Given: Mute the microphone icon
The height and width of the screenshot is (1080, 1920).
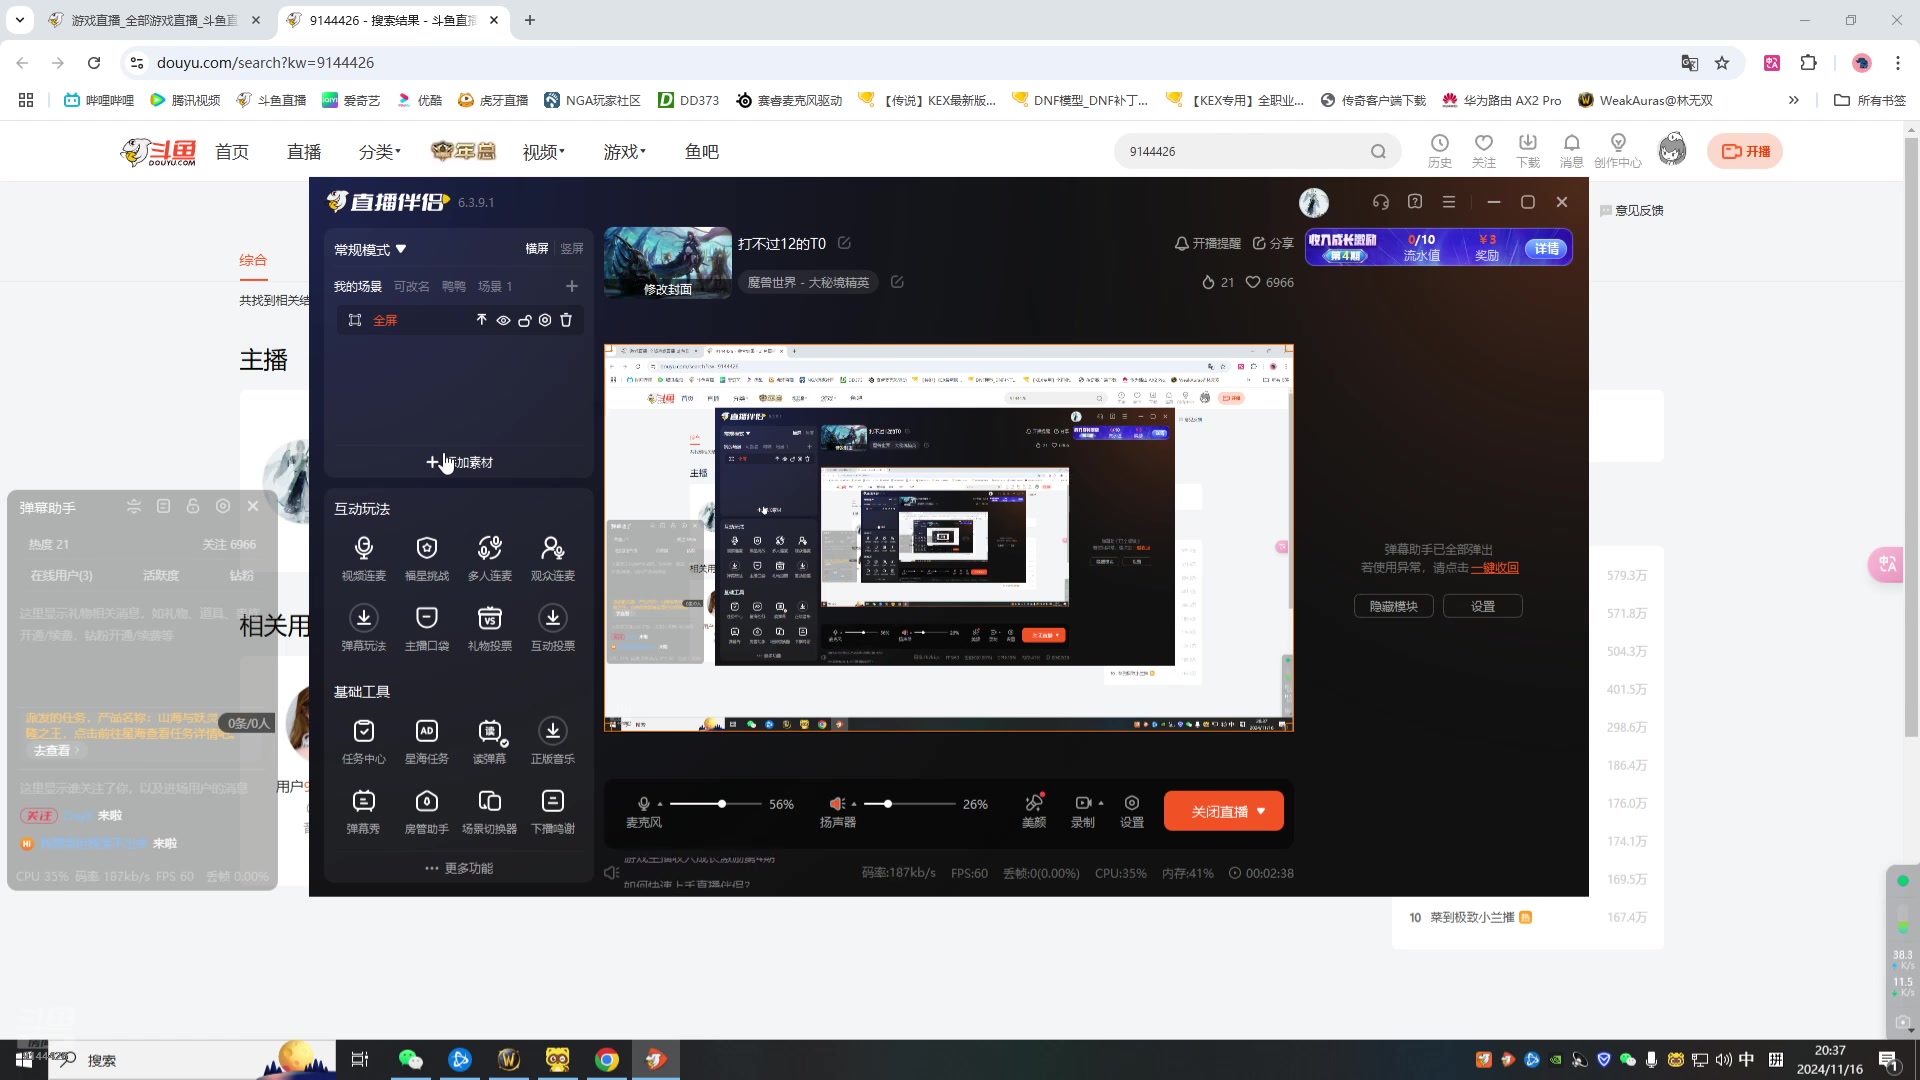Looking at the screenshot, I should [x=644, y=804].
